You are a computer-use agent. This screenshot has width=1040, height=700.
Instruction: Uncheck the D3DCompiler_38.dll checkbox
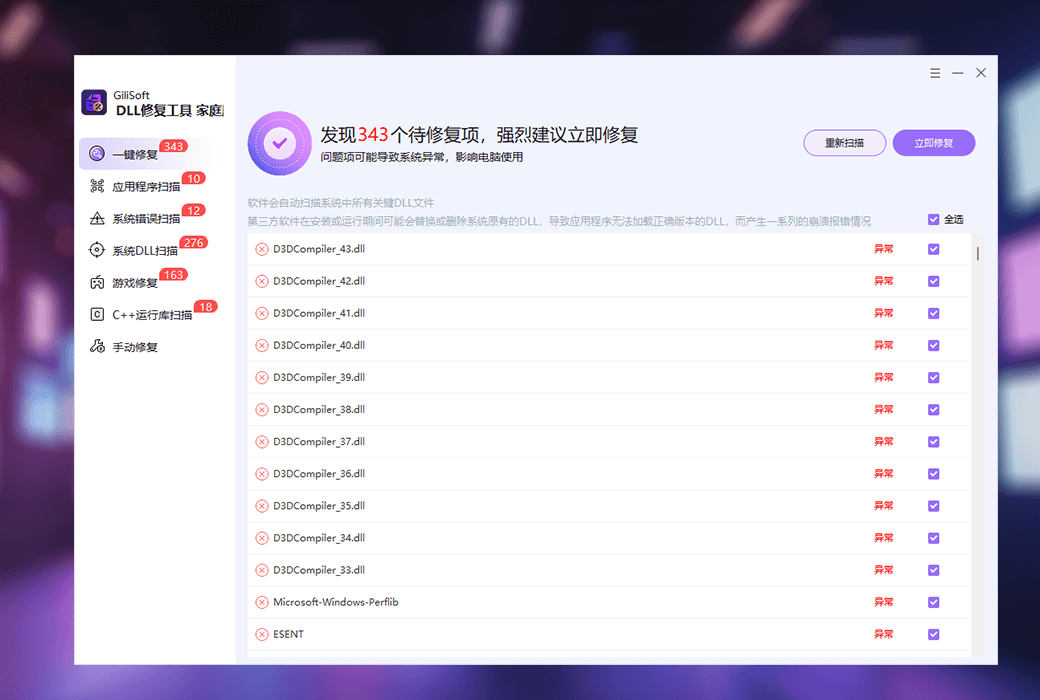934,410
